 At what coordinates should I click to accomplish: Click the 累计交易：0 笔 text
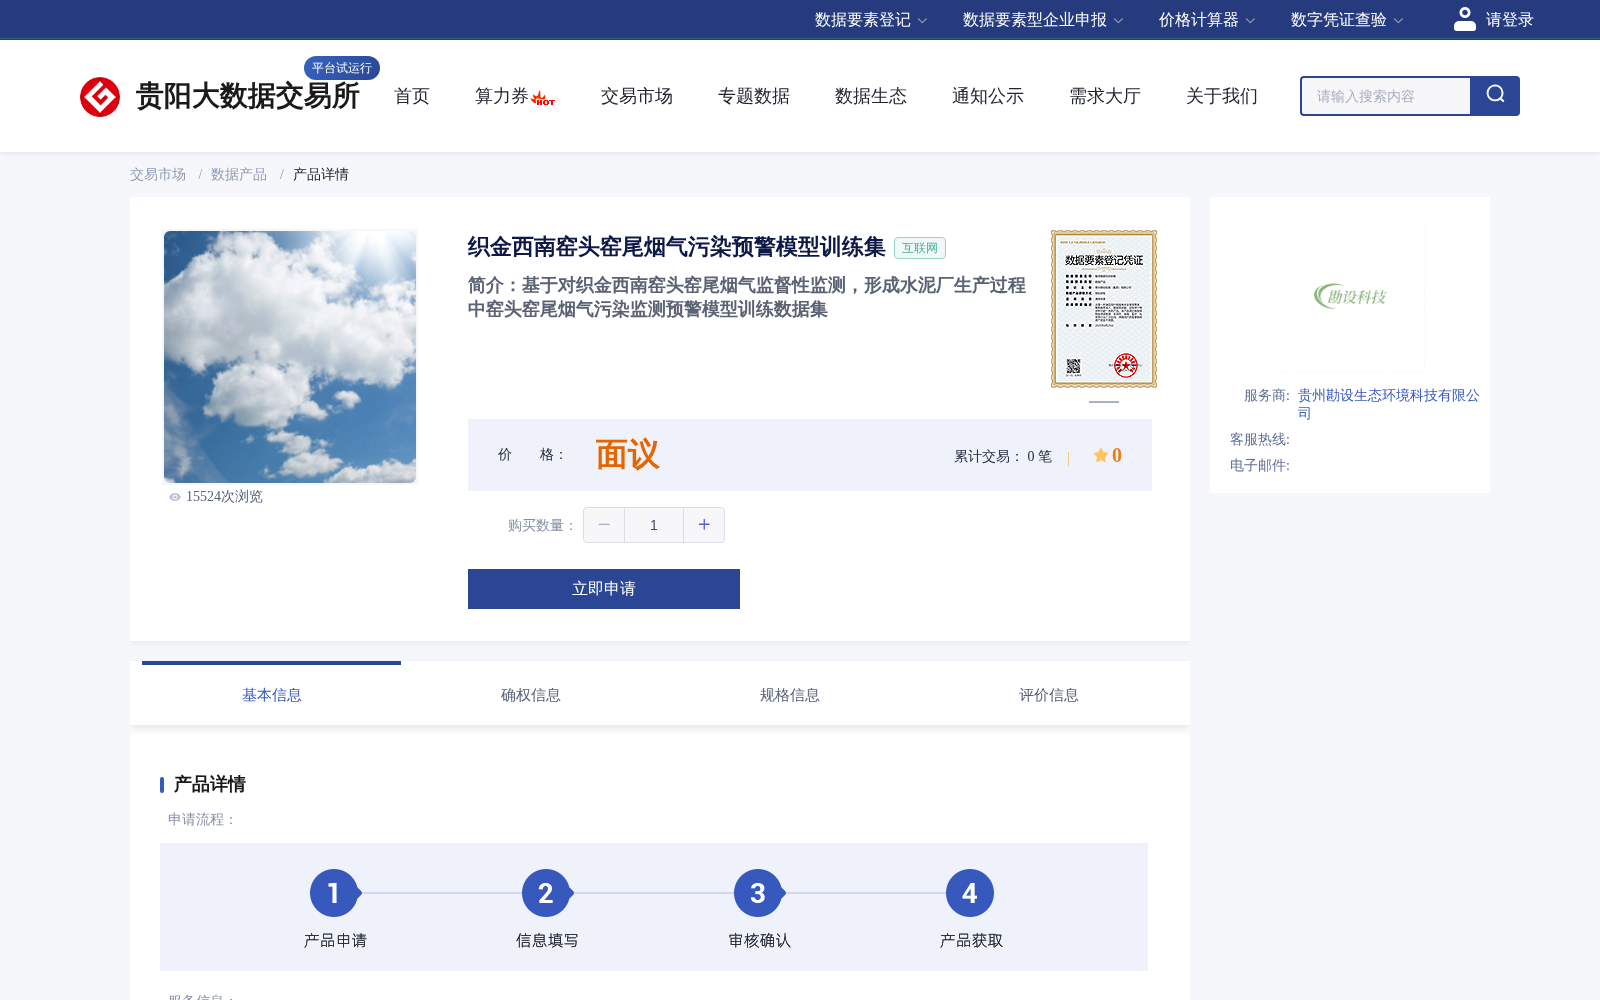pyautogui.click(x=1003, y=456)
